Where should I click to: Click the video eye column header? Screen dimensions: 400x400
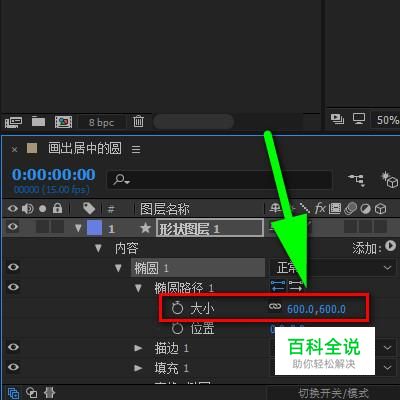13,209
